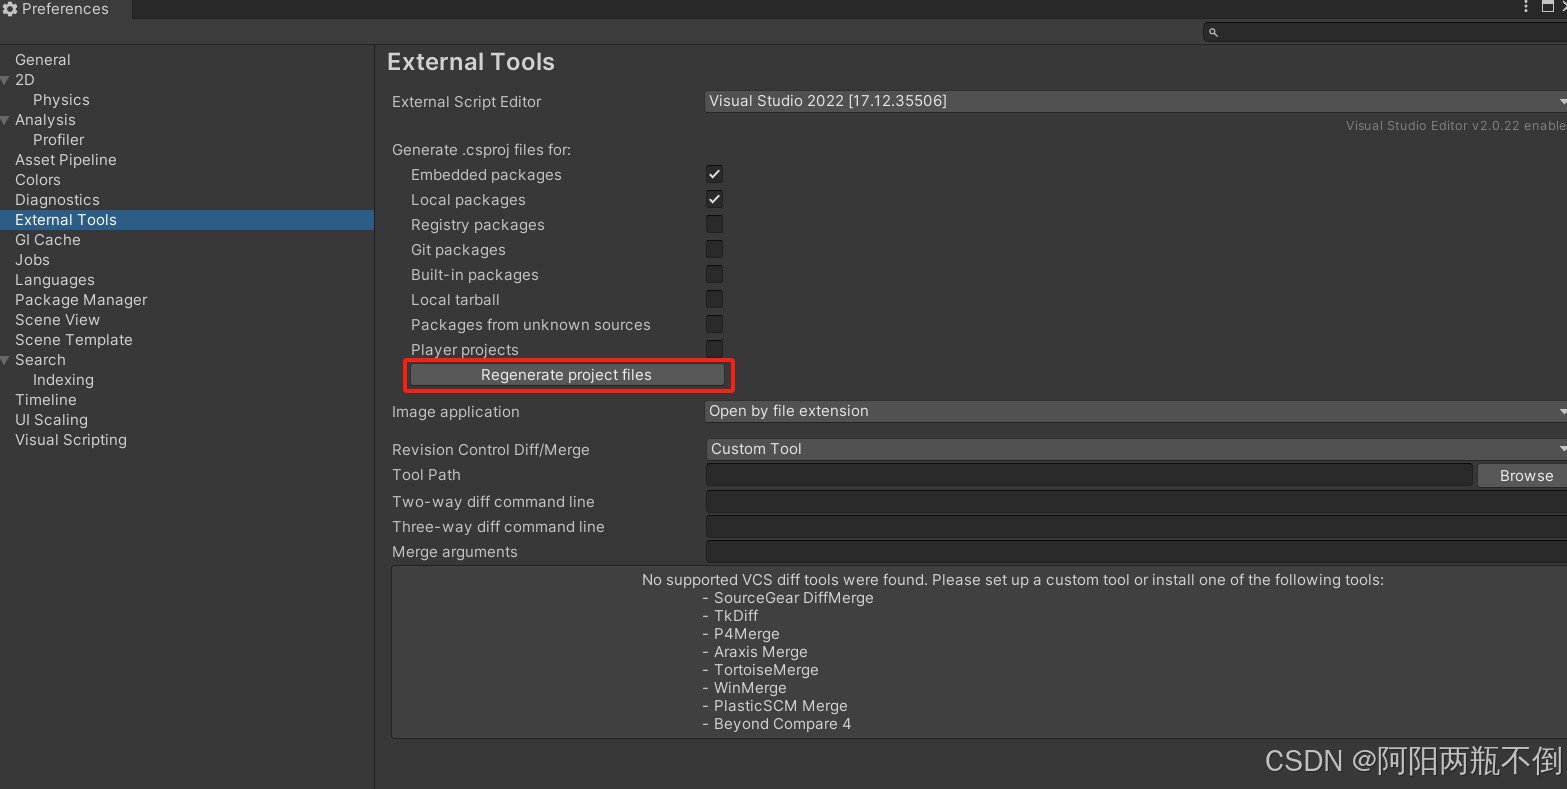Select Visual Scripting in the sidebar
Screen dimensions: 1567x789
(x=70, y=439)
